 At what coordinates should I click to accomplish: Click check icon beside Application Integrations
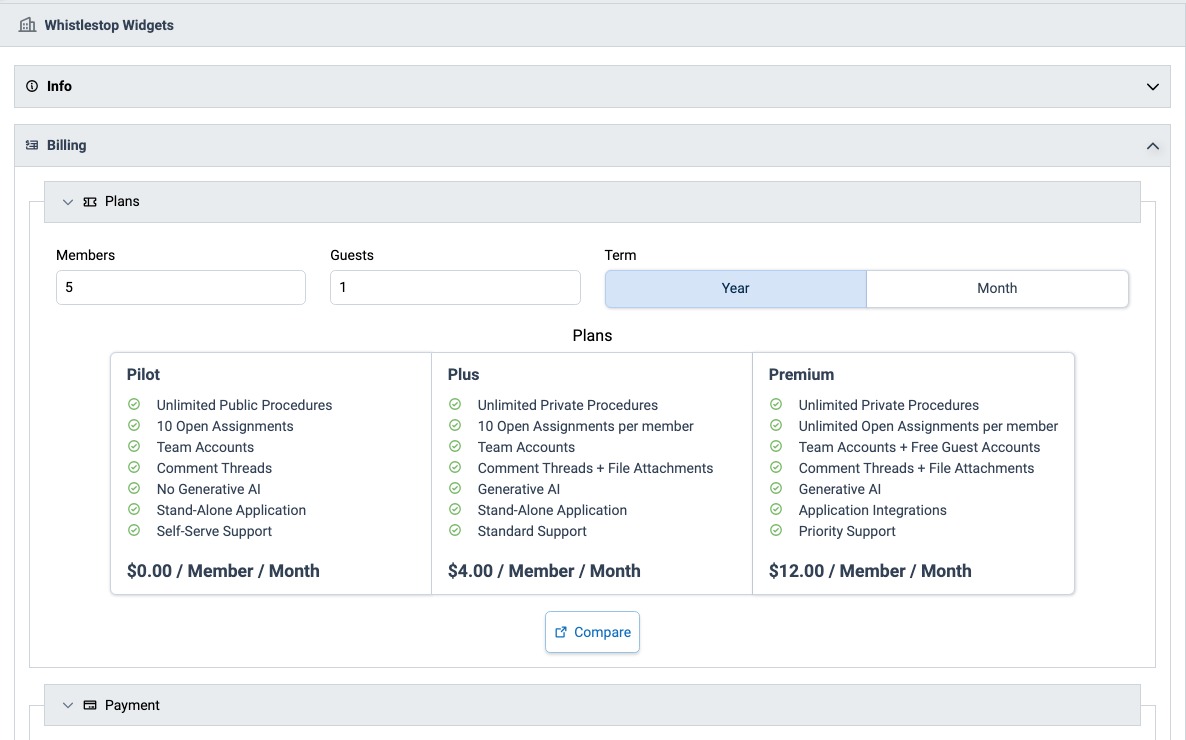pyautogui.click(x=776, y=509)
